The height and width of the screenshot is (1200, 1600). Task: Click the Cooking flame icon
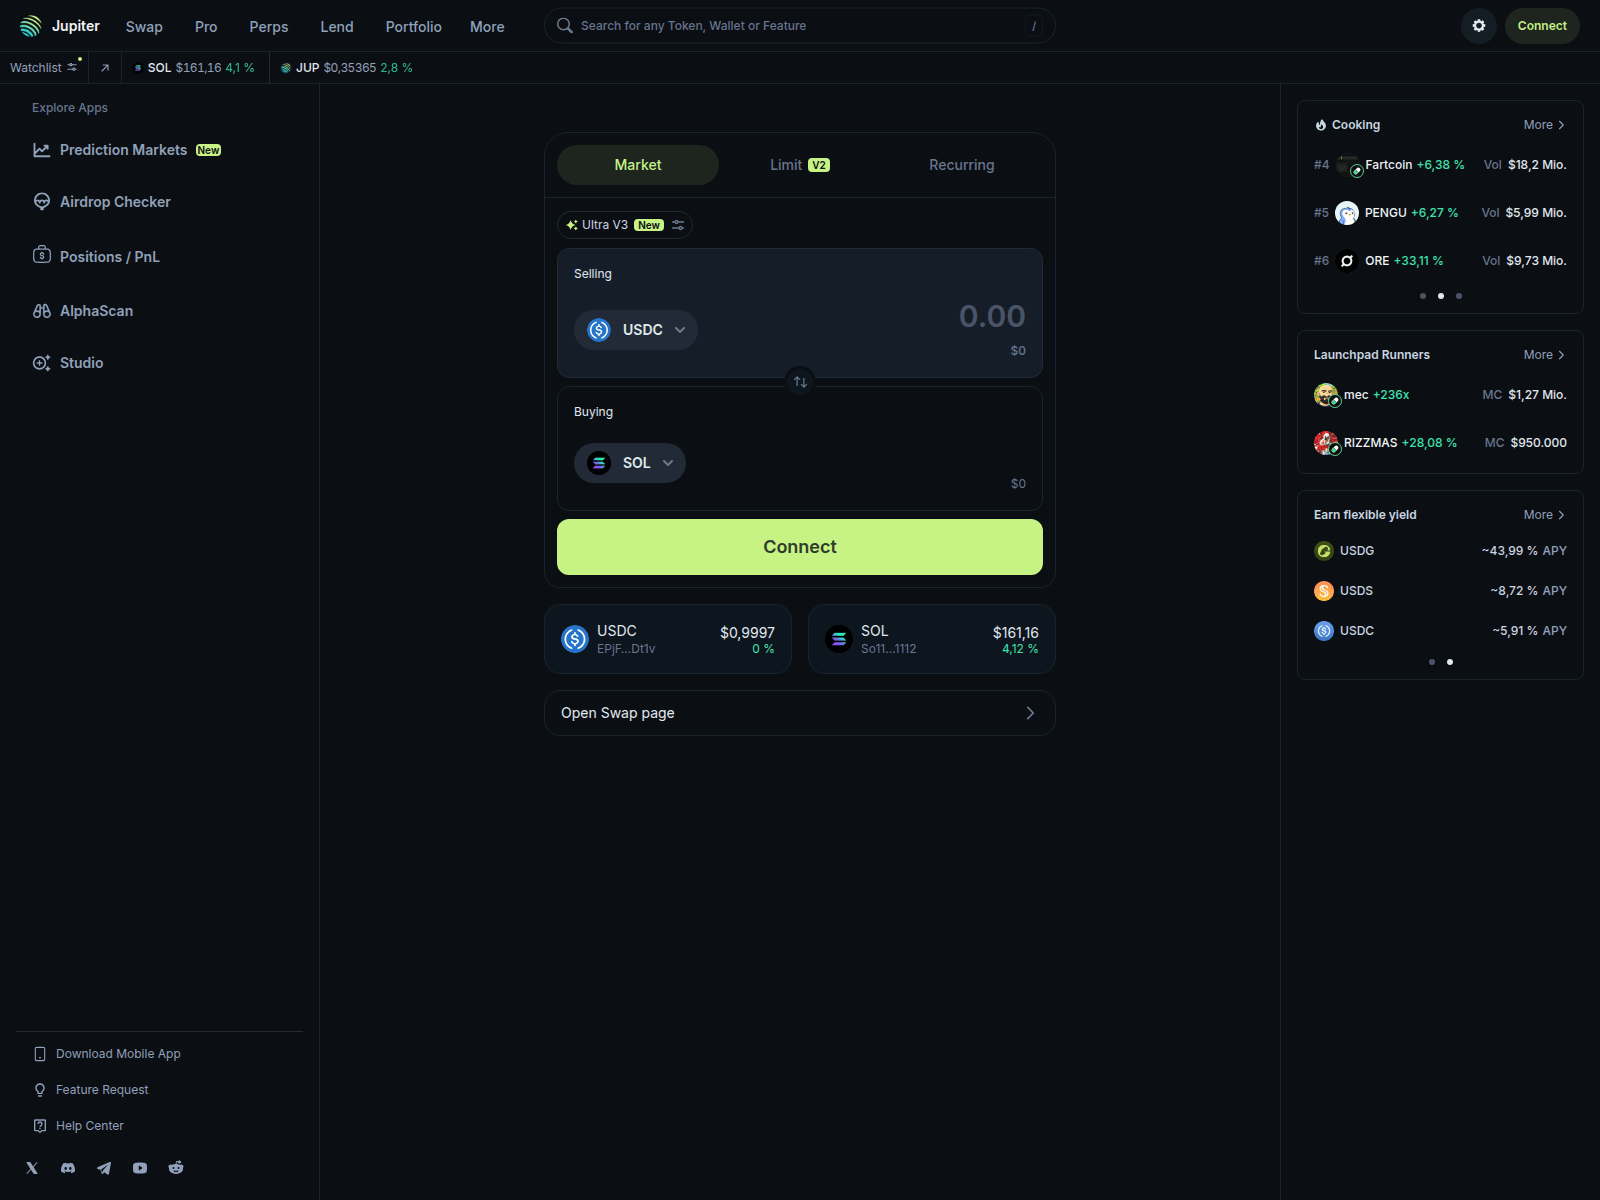click(x=1321, y=125)
